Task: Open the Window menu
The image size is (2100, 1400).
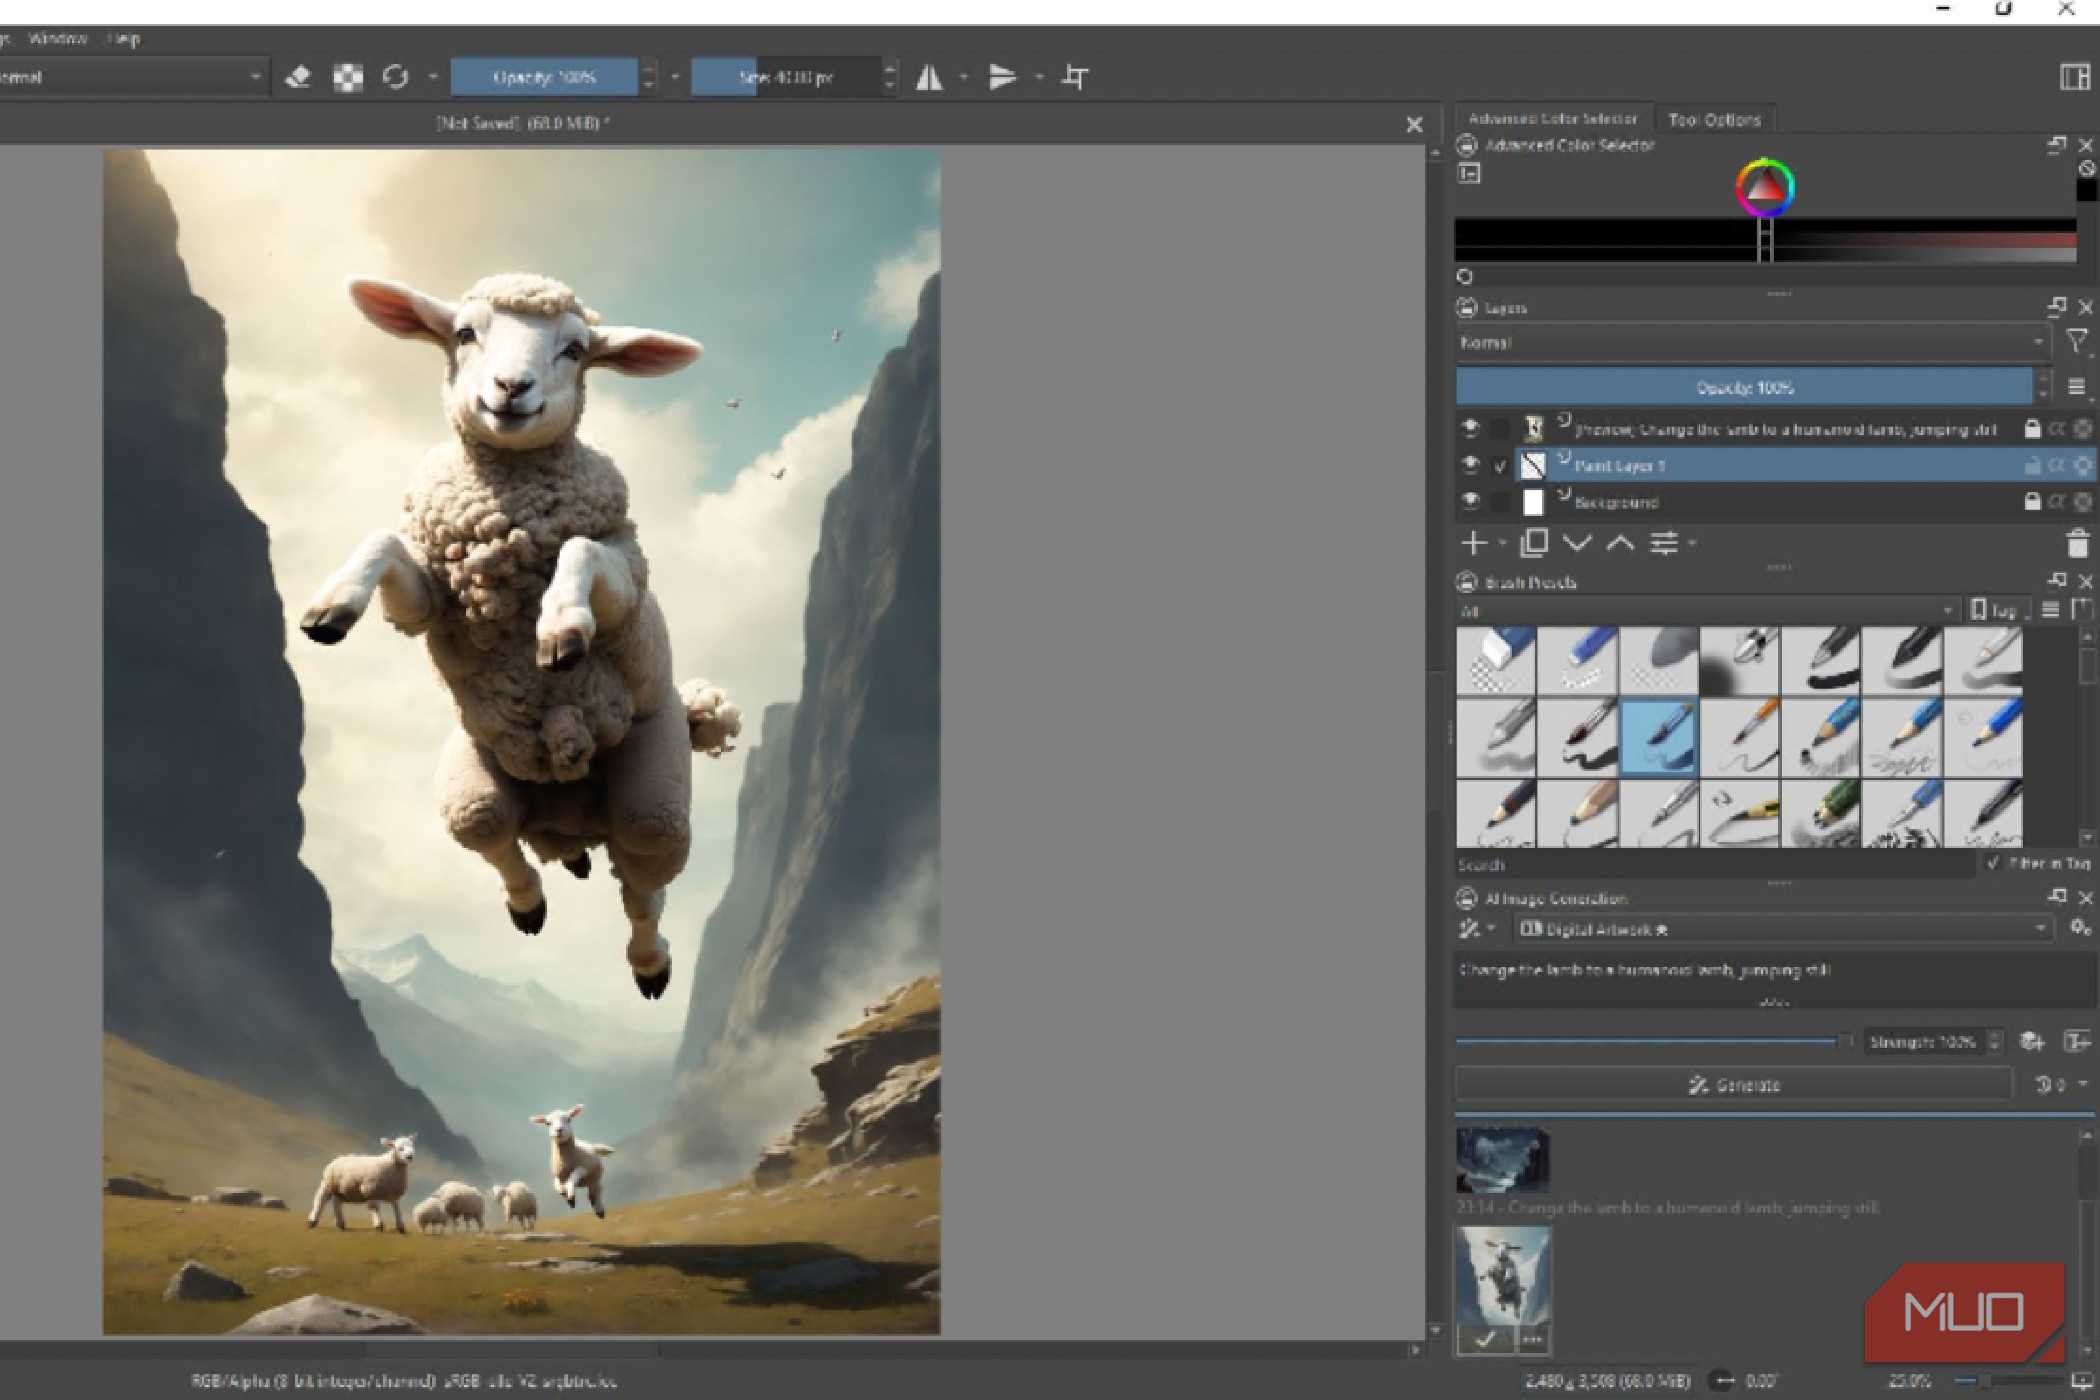Action: (57, 38)
